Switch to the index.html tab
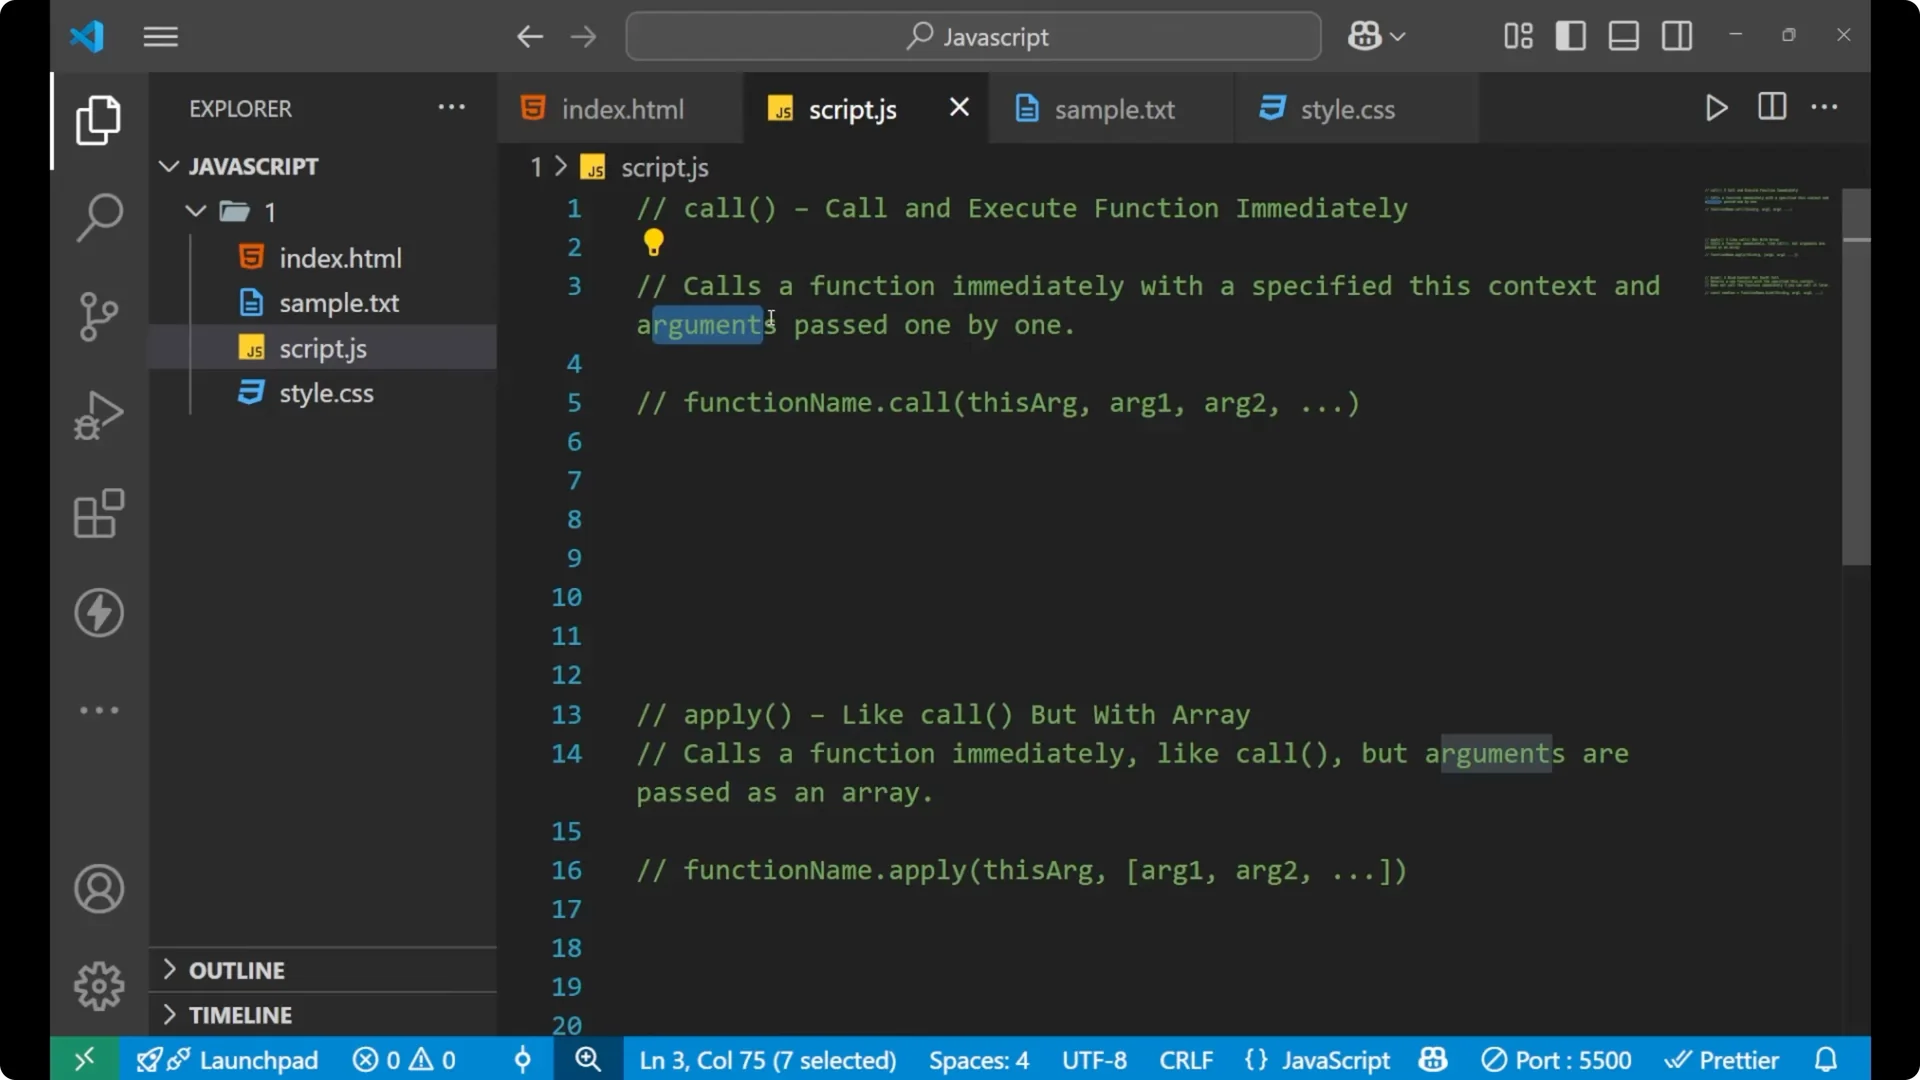Image resolution: width=1920 pixels, height=1080 pixels. (x=621, y=109)
